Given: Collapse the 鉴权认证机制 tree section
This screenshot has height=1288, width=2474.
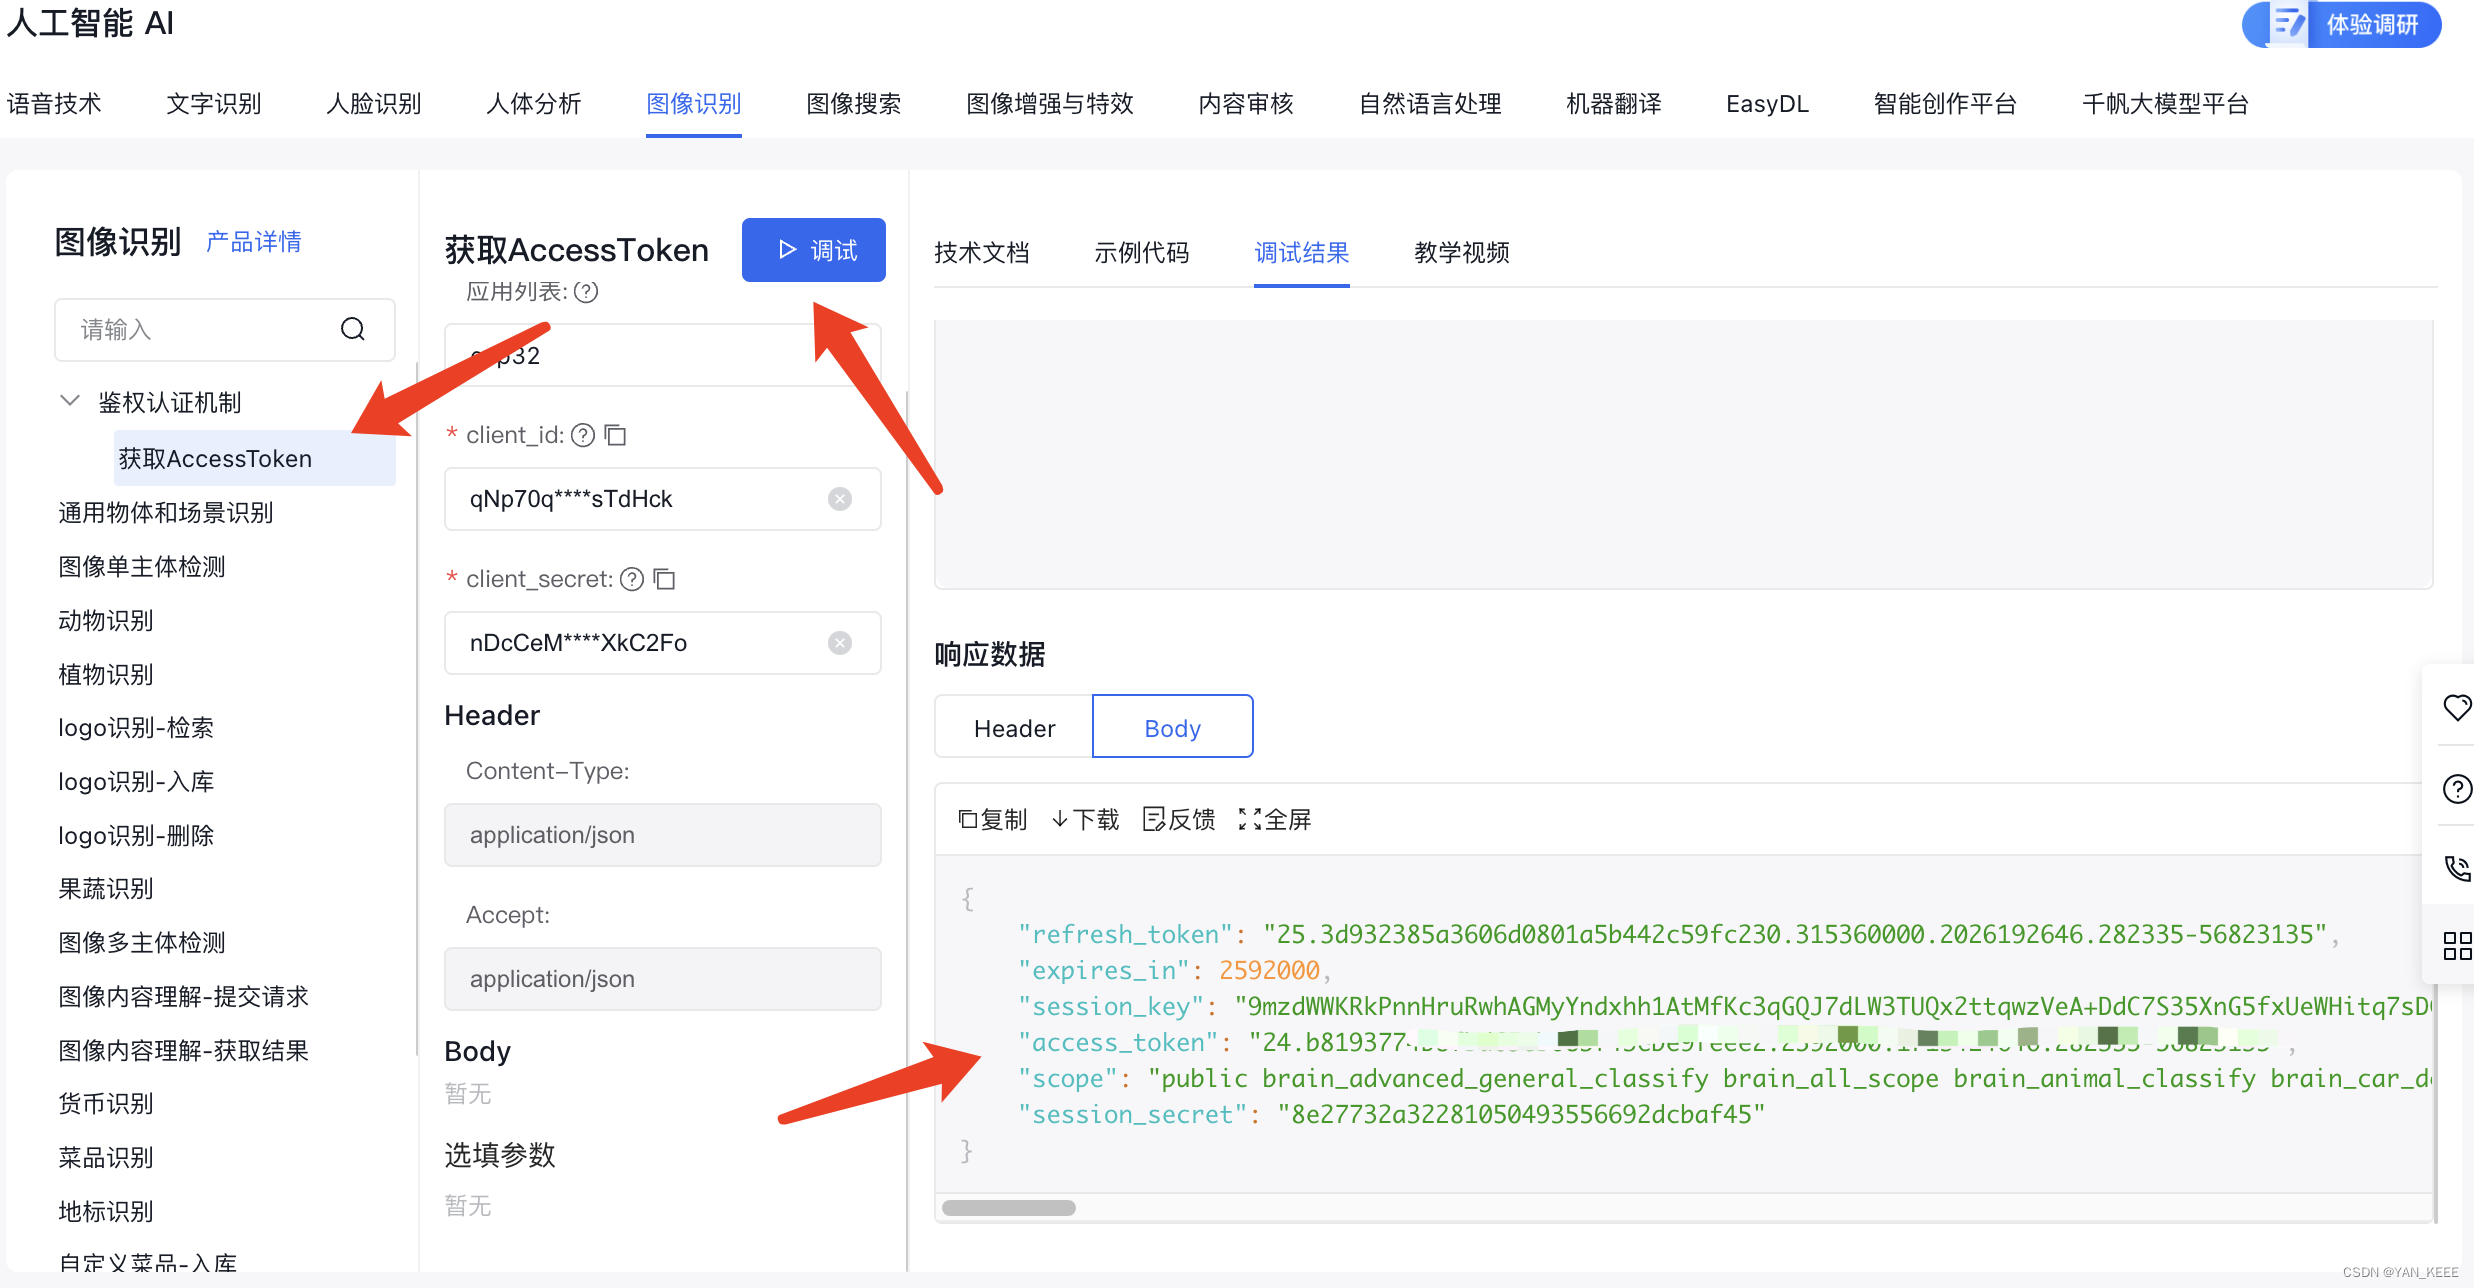Looking at the screenshot, I should pos(70,402).
